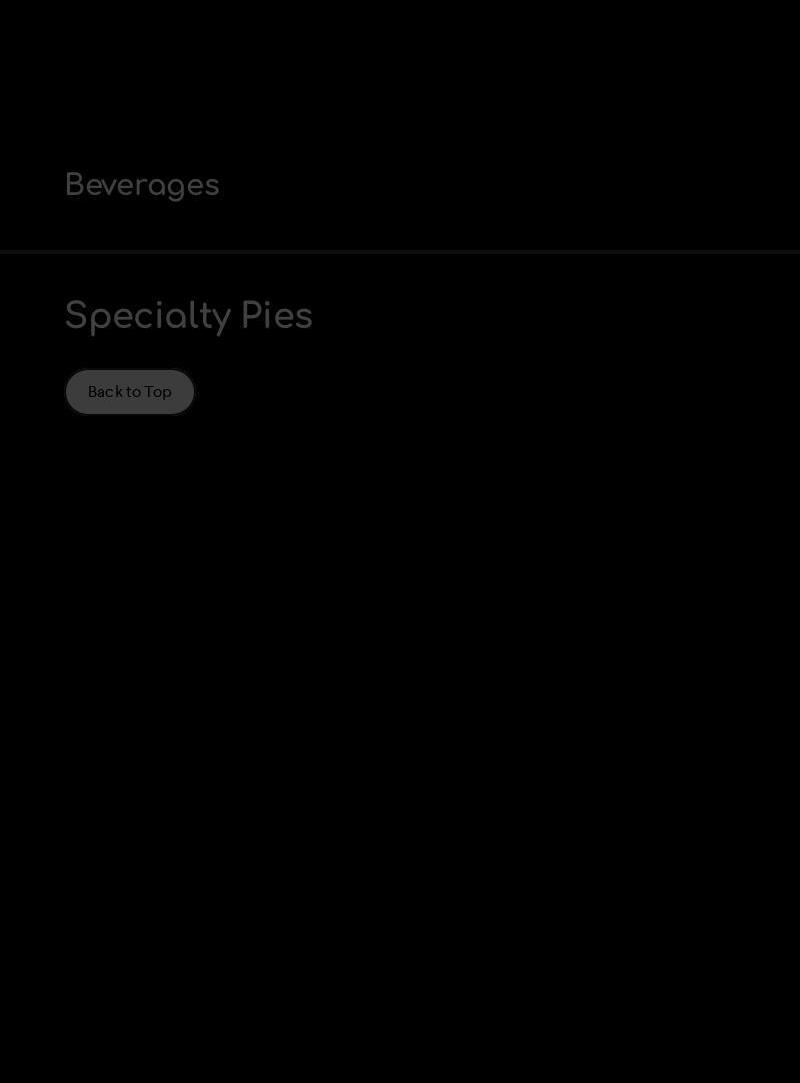Select the Beverages heading above the divider
800x1083 pixels.
[142, 185]
